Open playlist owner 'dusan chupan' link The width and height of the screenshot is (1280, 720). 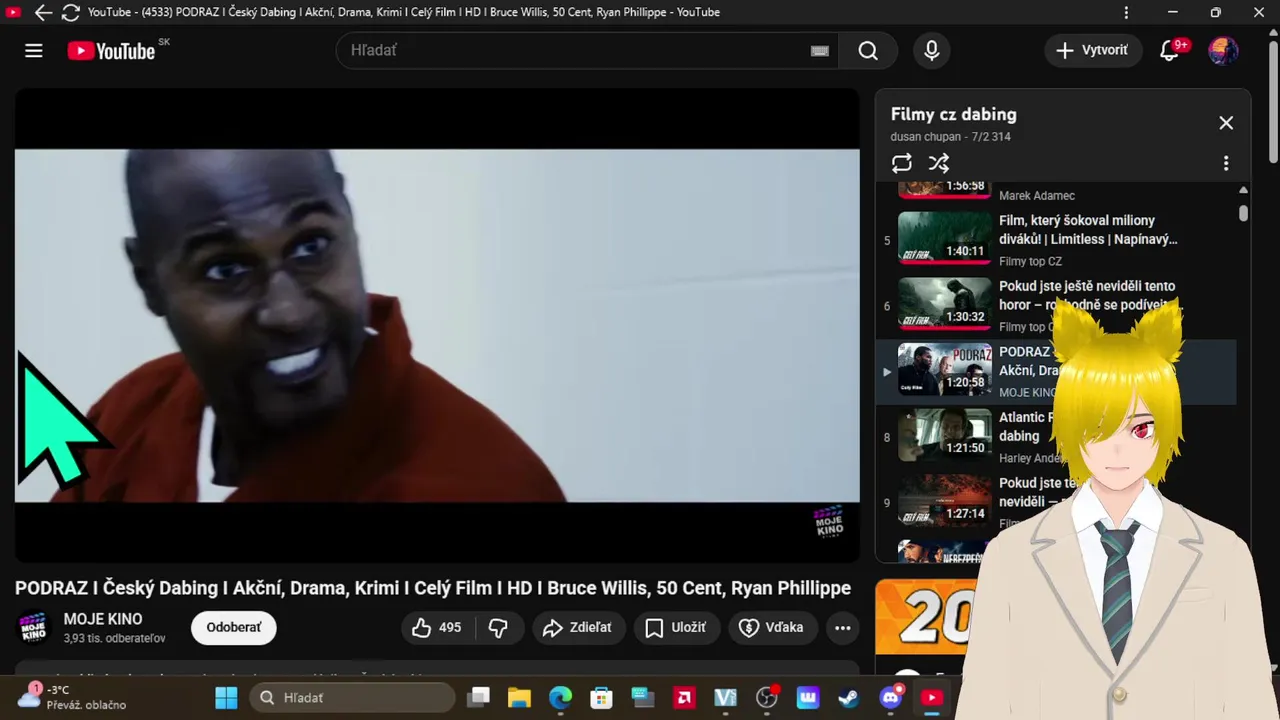pyautogui.click(x=926, y=137)
